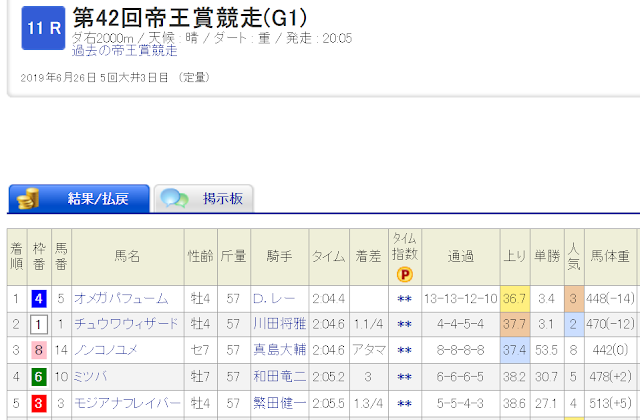The height and width of the screenshot is (420, 640).
Task: Open horse チュウワウィザード page
Action: tap(126, 324)
